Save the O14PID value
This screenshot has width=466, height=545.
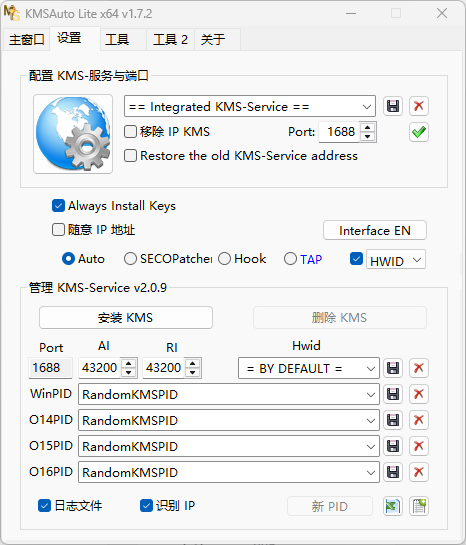click(x=393, y=420)
